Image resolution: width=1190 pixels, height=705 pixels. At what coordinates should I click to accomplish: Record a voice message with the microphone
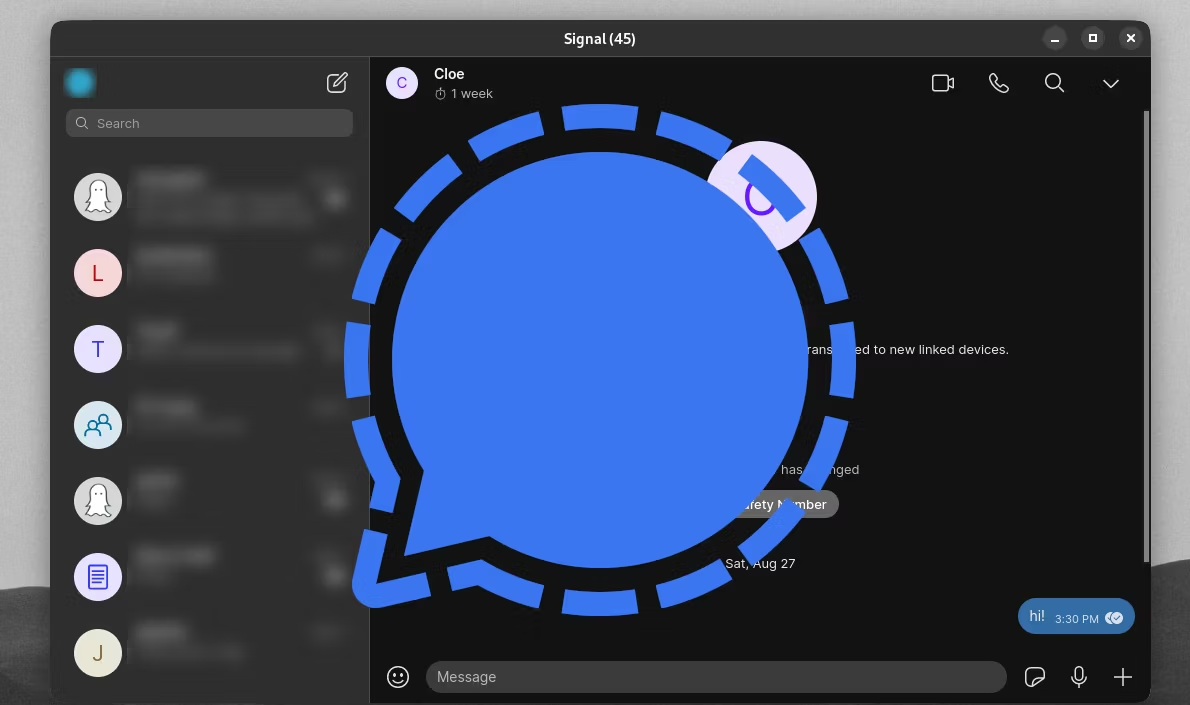pos(1078,677)
